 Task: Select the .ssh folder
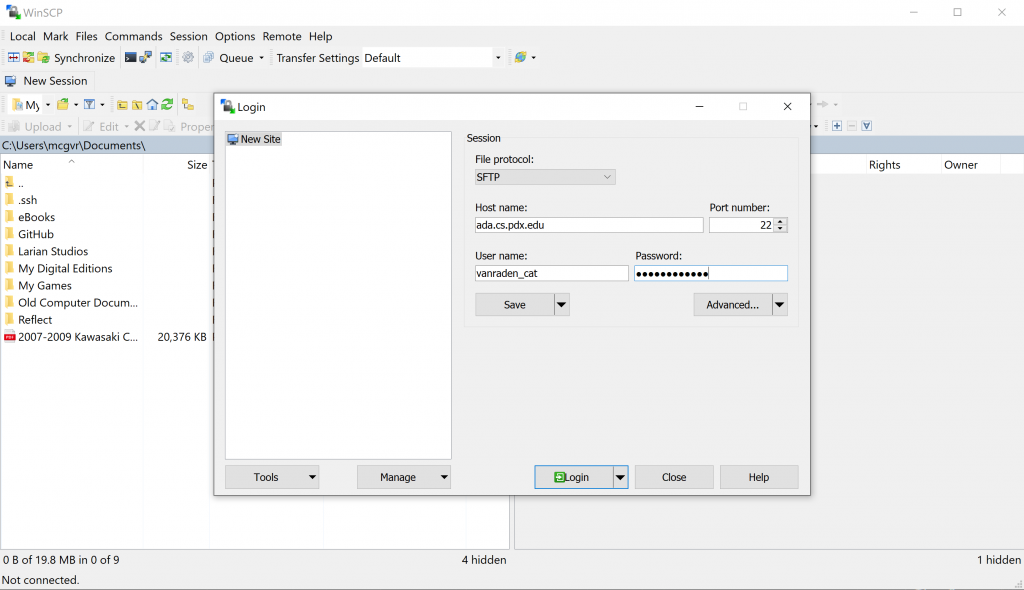(27, 200)
